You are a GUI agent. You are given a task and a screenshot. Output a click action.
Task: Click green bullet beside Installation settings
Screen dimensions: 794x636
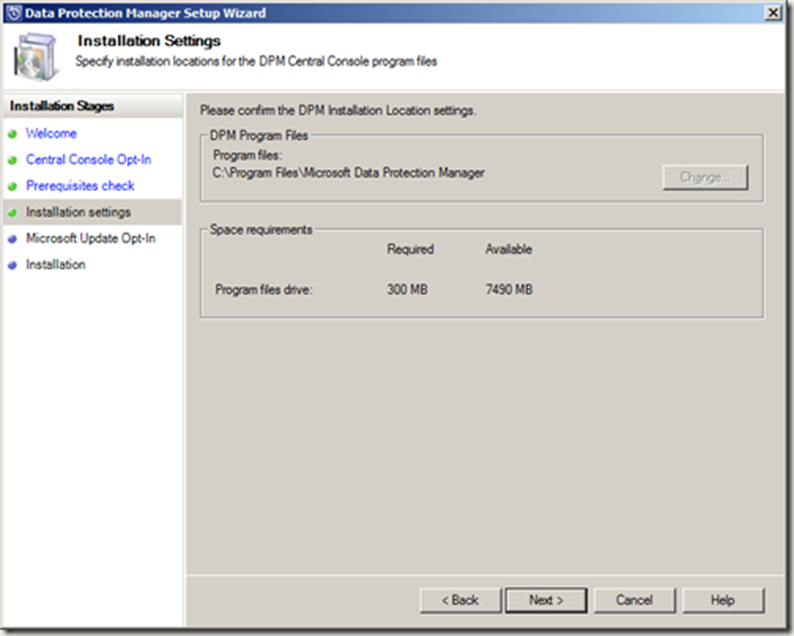point(13,213)
